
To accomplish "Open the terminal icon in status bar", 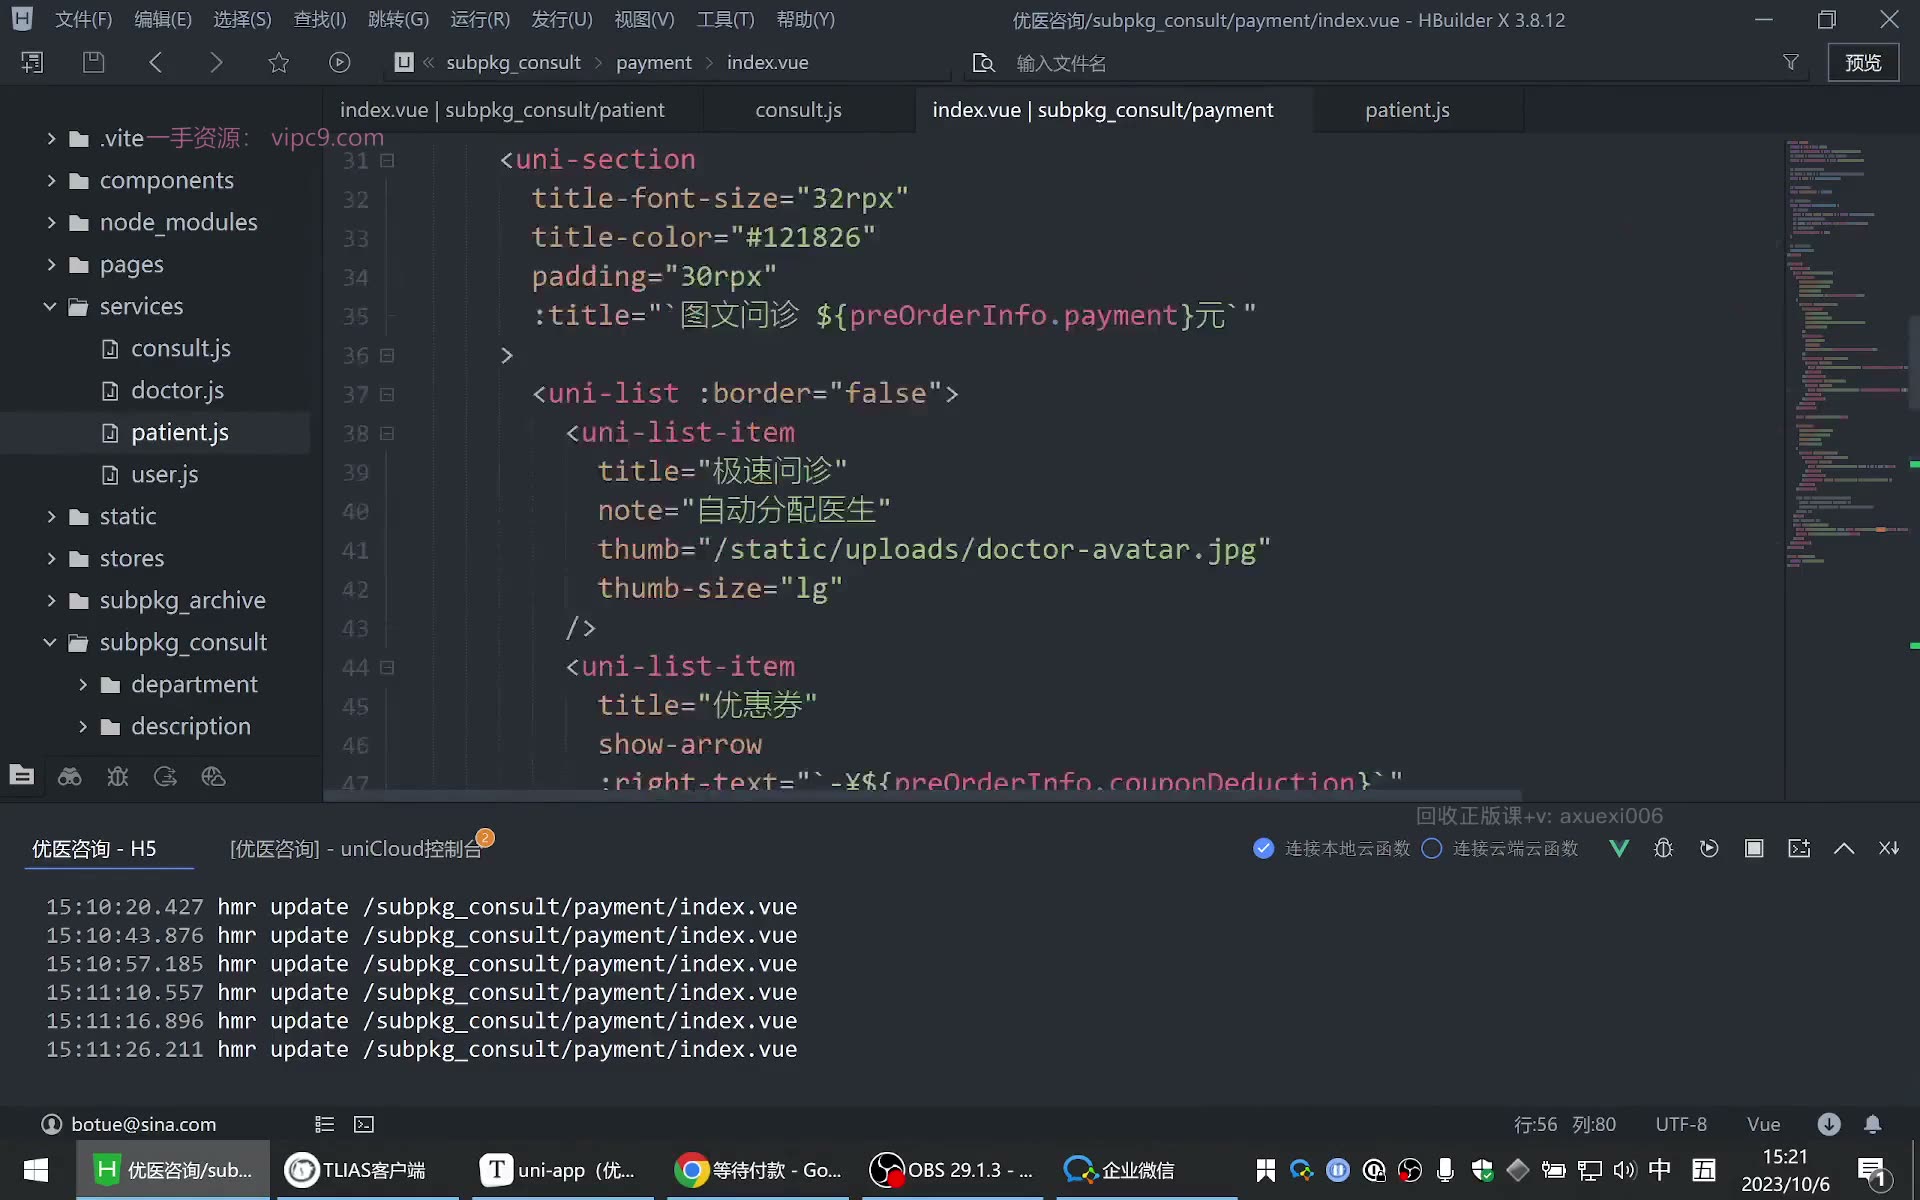I will (x=364, y=1124).
